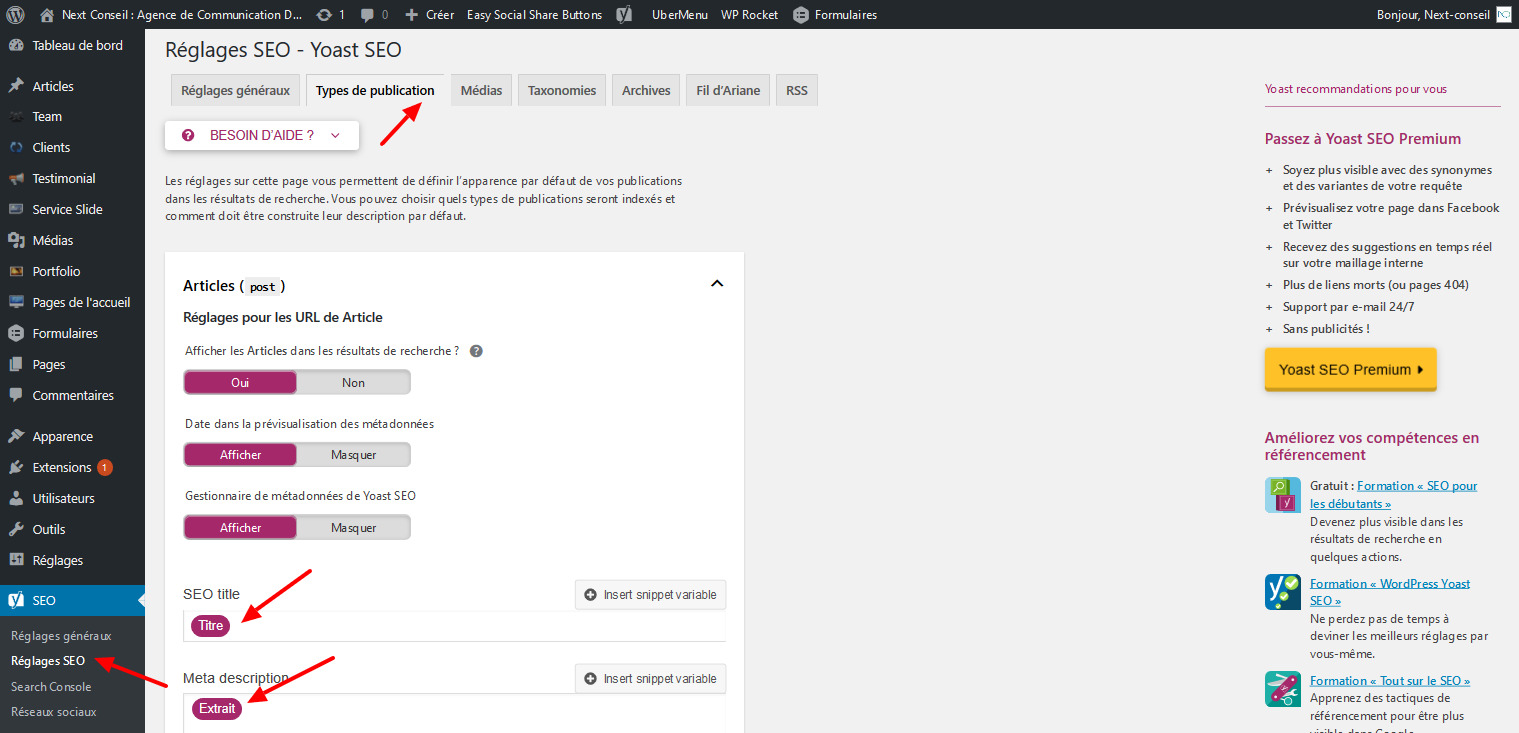1519x733 pixels.
Task: Set Yoast metadata manager to Afficher
Action: (x=240, y=527)
